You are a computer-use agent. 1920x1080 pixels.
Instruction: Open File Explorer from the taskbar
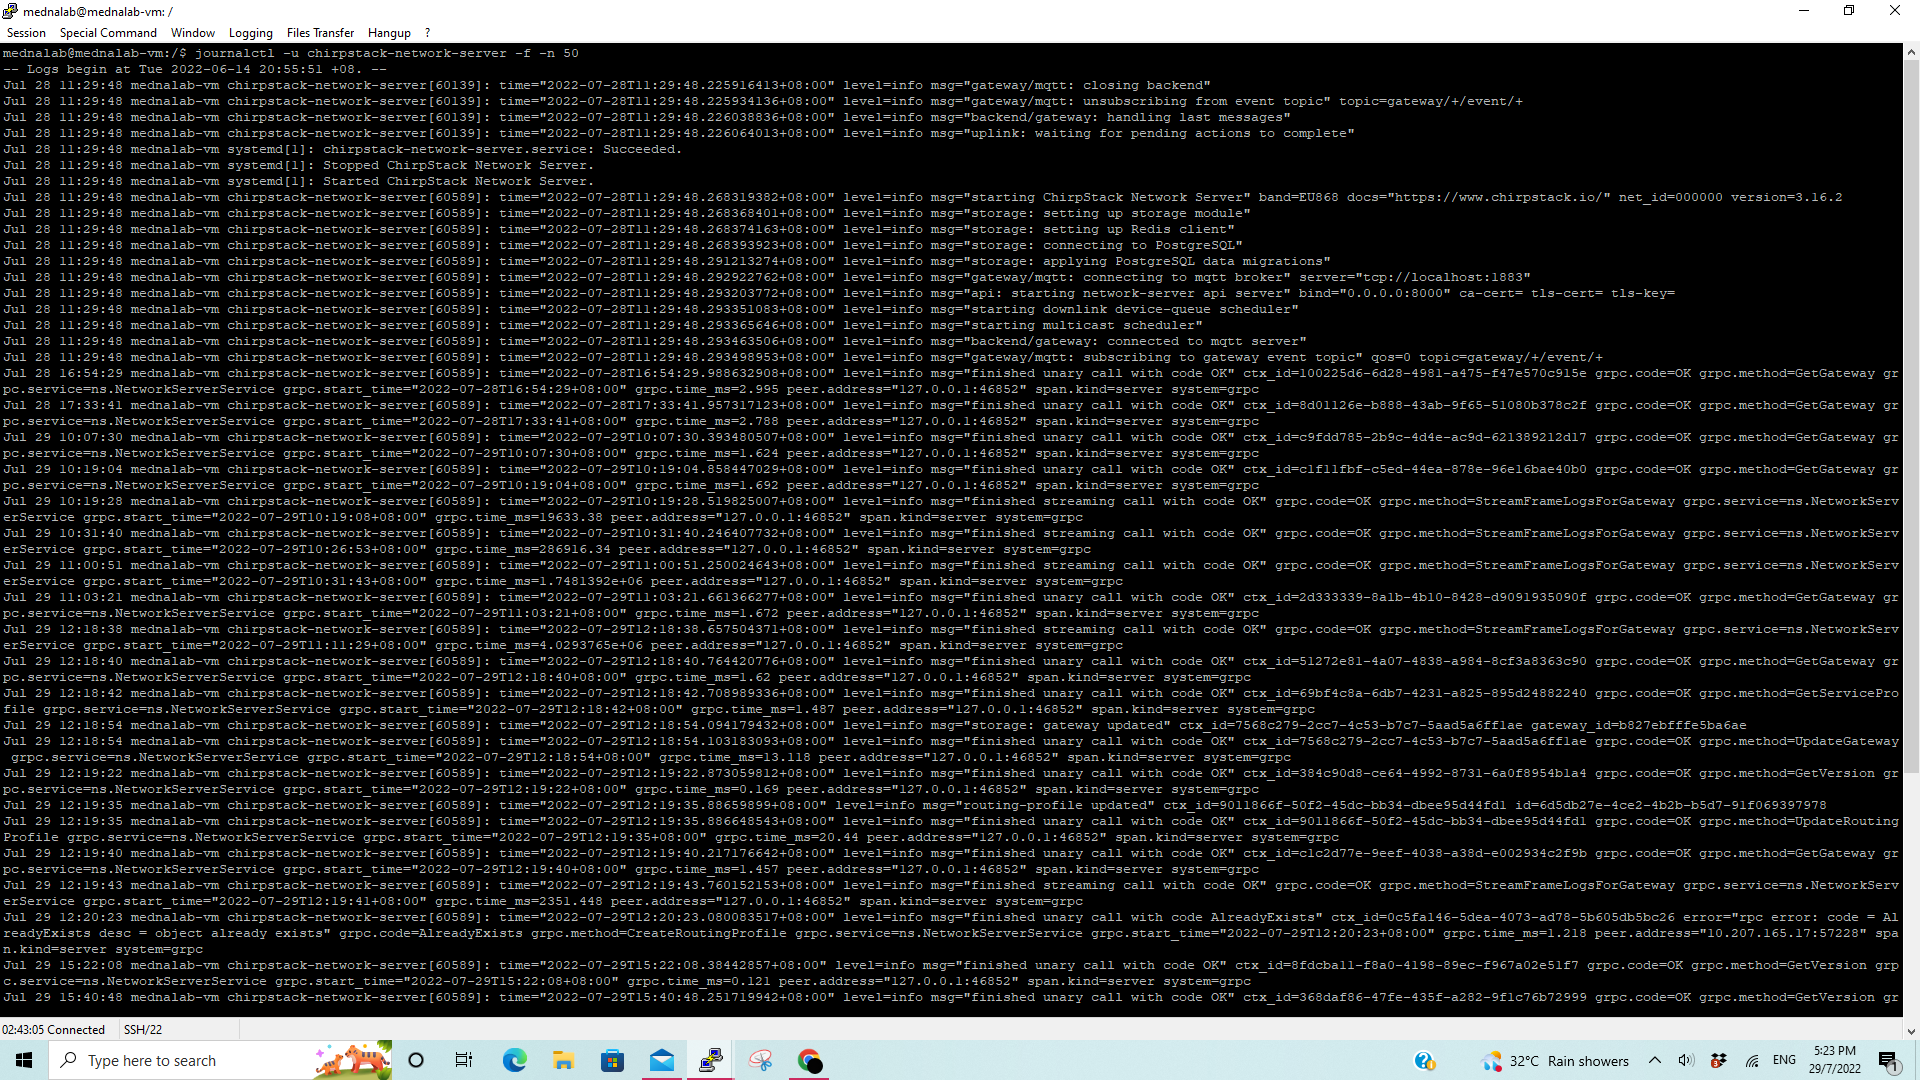coord(563,1060)
